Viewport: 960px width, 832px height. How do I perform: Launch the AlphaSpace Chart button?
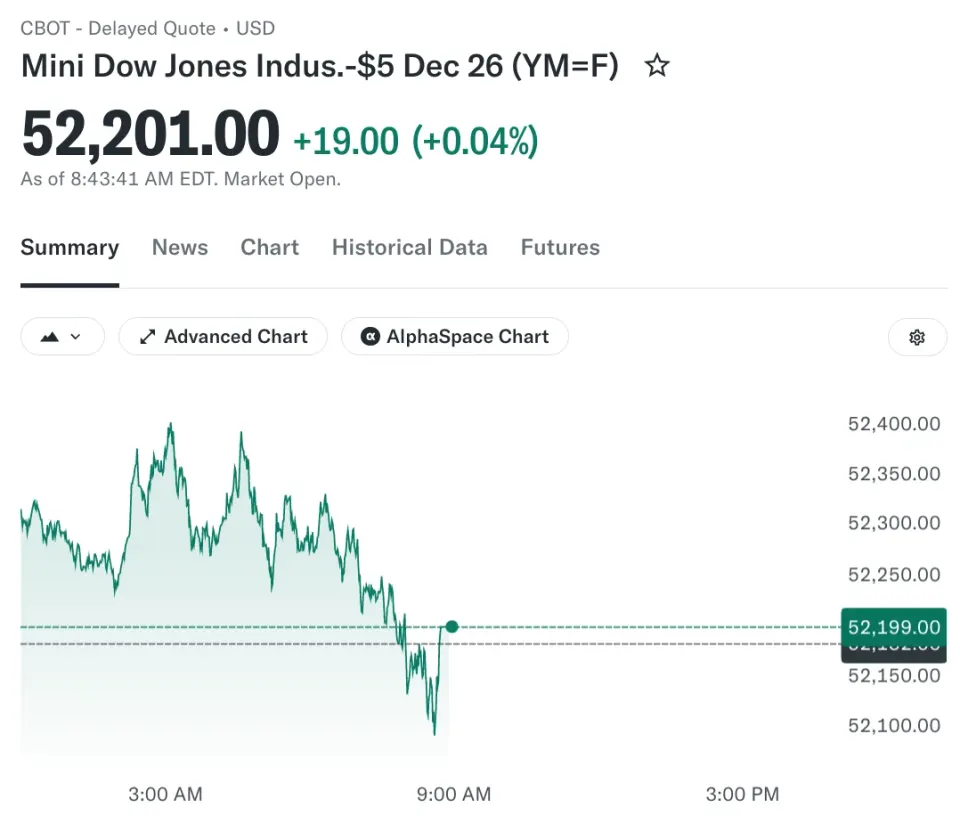pos(455,336)
